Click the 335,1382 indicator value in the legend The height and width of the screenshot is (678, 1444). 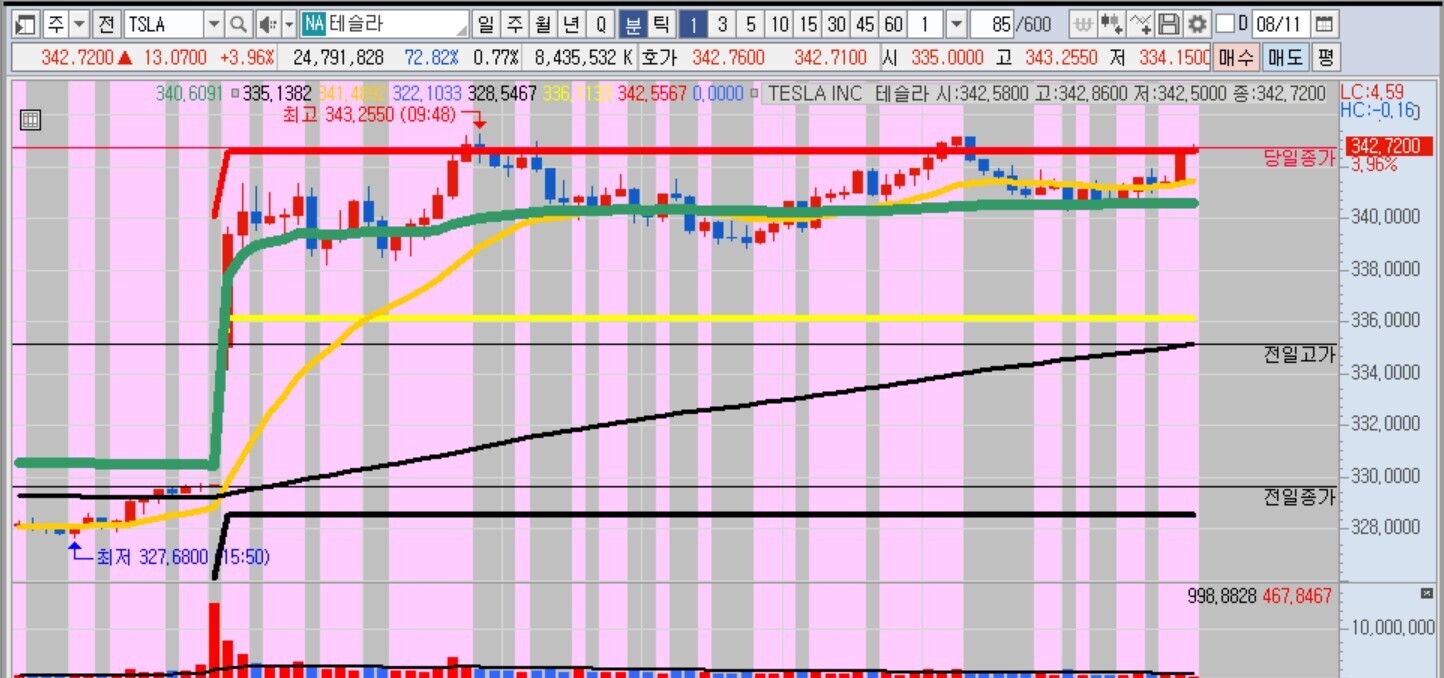278,94
